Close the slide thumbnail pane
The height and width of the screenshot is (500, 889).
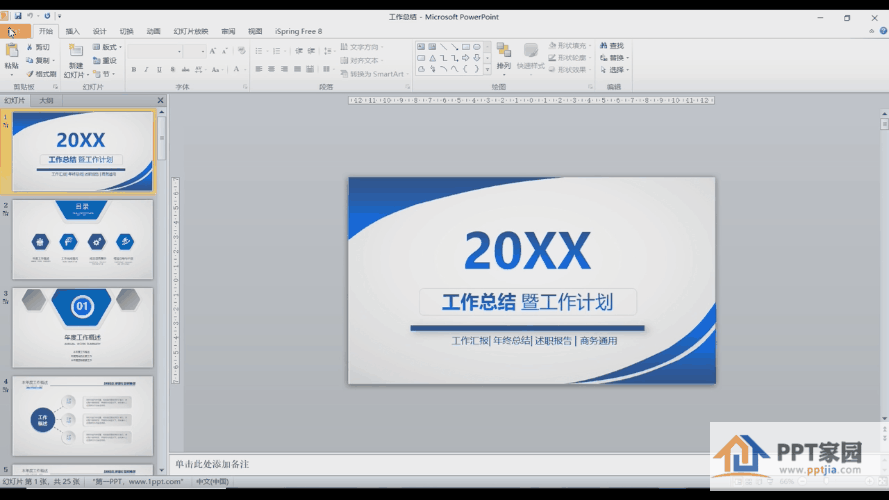160,100
